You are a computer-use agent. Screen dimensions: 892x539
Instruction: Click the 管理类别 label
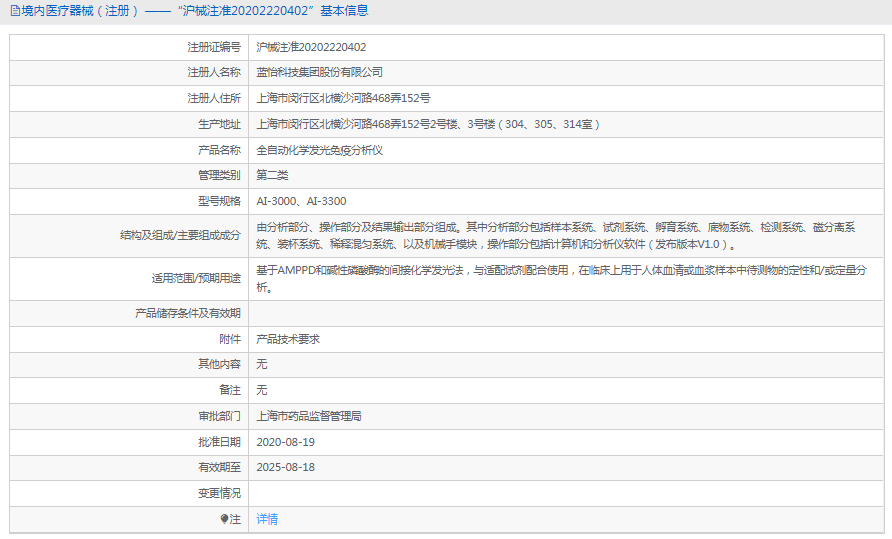point(219,175)
